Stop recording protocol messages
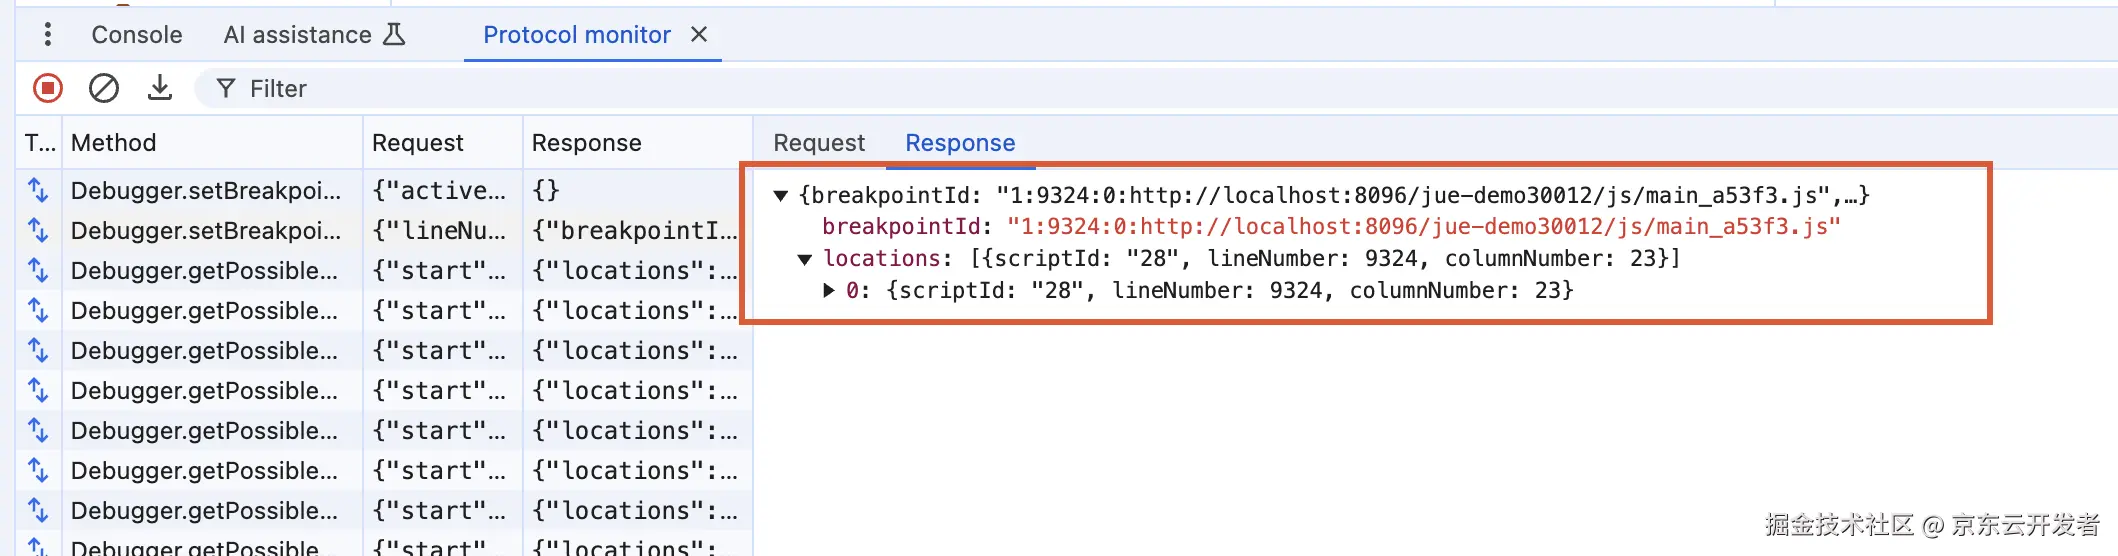Viewport: 2118px width, 556px height. pyautogui.click(x=47, y=89)
